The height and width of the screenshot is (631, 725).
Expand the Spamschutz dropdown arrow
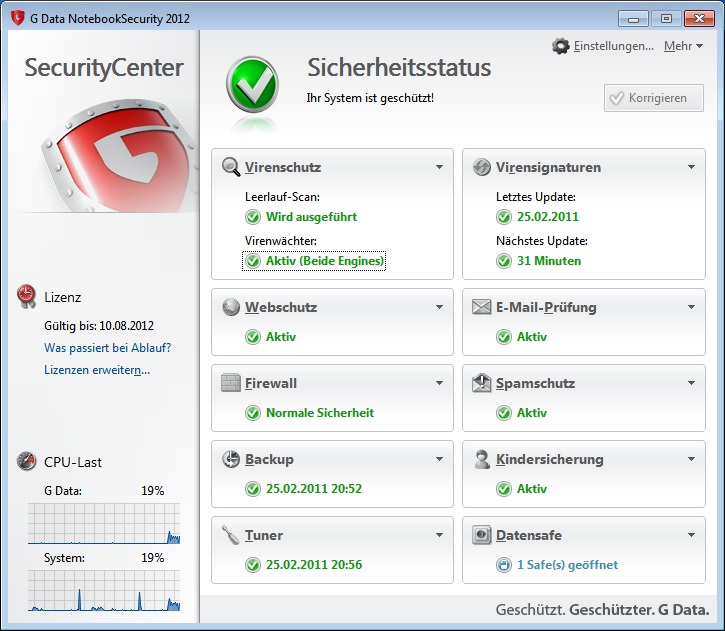coord(691,383)
